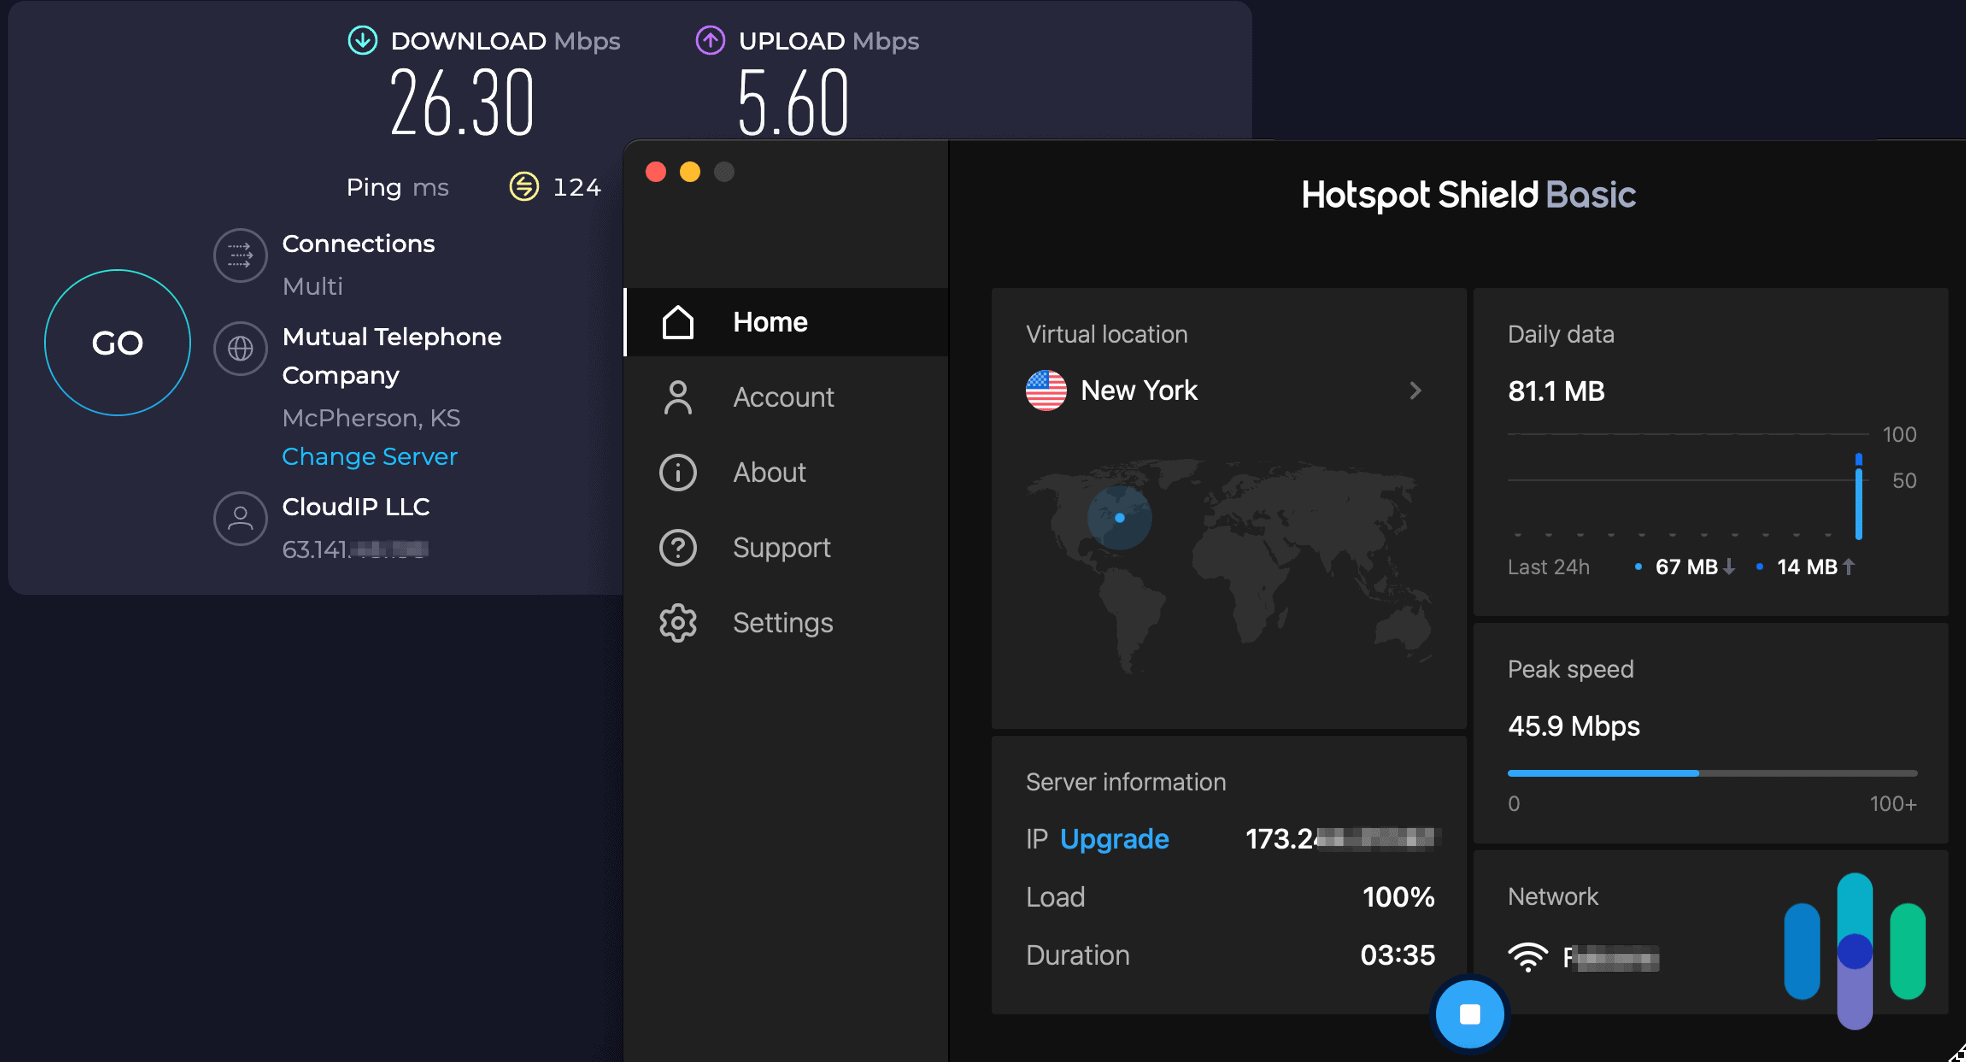
Task: Expand the Virtual location chevron
Action: coord(1414,391)
